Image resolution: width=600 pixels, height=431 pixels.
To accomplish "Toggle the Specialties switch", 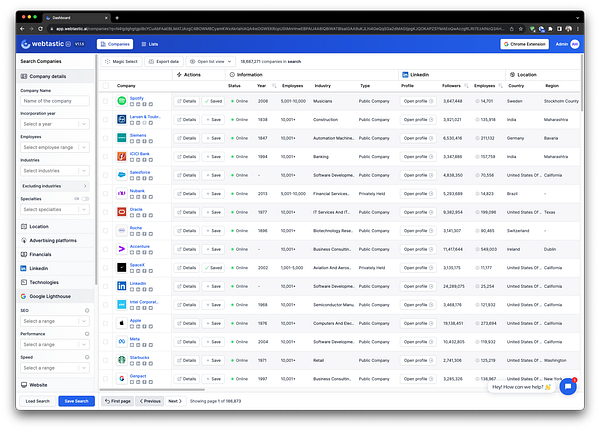I will [x=85, y=199].
